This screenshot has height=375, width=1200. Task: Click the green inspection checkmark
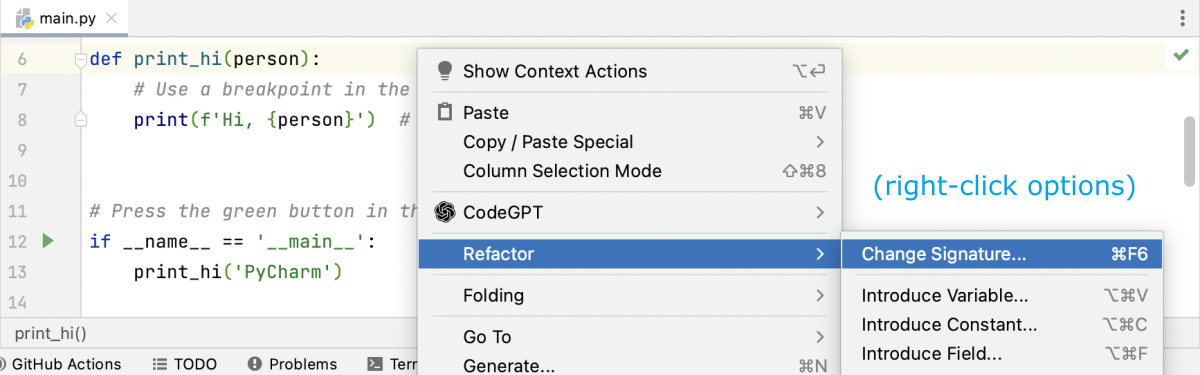(1181, 57)
